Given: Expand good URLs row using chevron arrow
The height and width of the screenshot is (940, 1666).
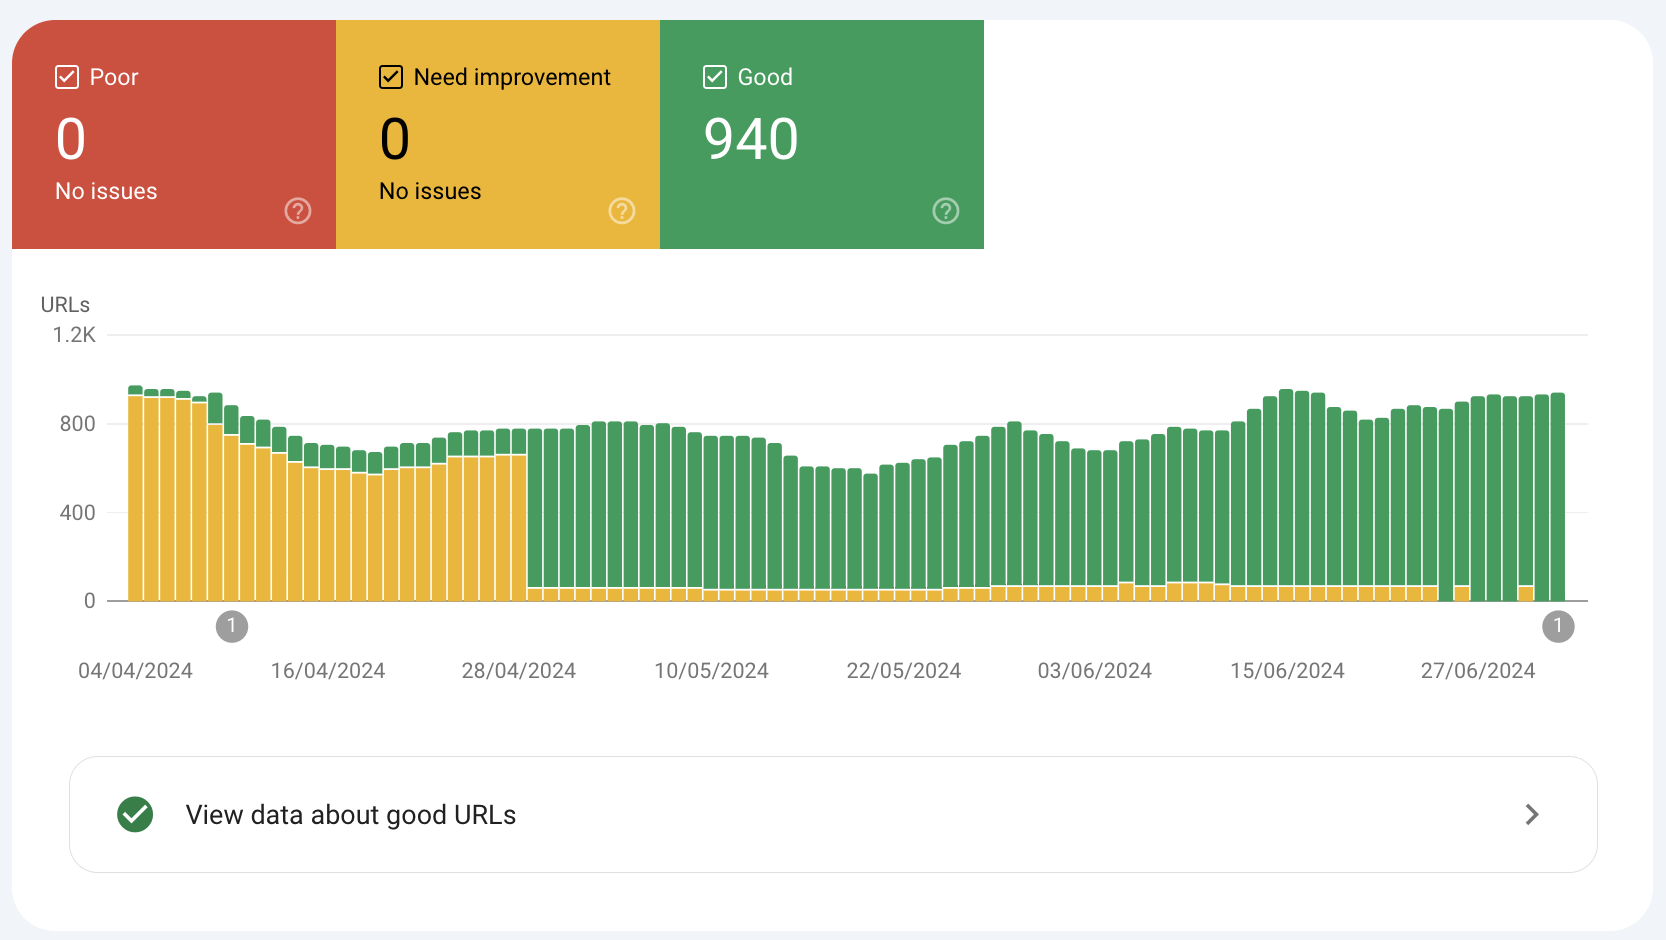Looking at the screenshot, I should pyautogui.click(x=1531, y=815).
